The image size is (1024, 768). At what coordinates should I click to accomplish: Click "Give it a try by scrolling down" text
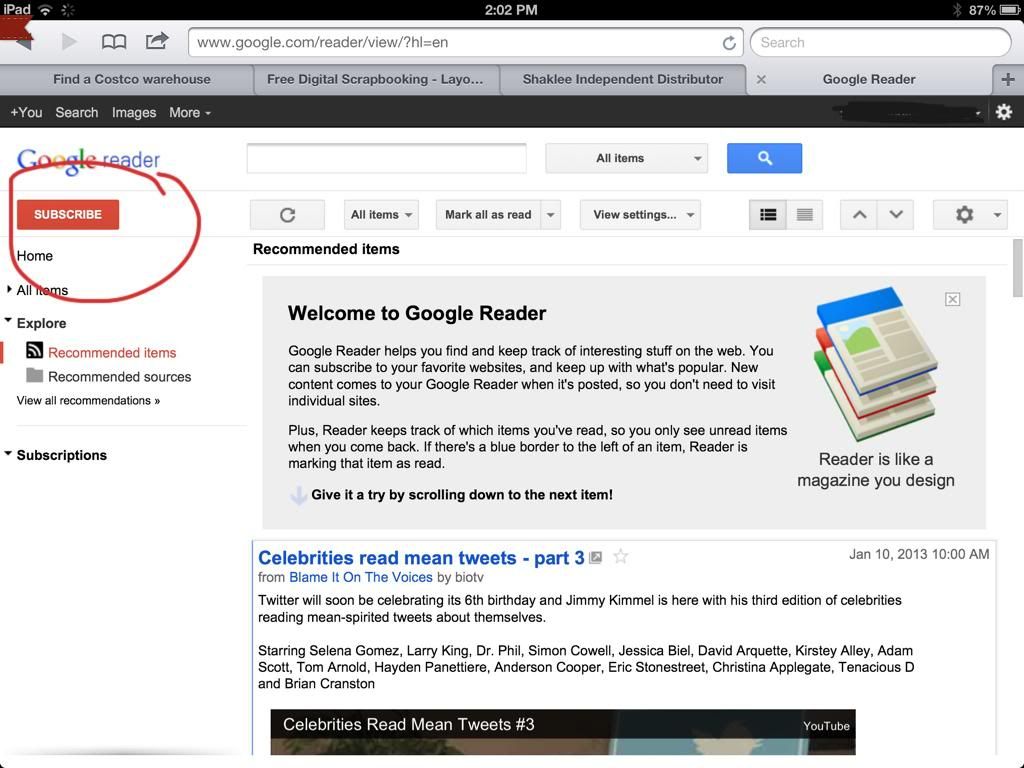462,495
